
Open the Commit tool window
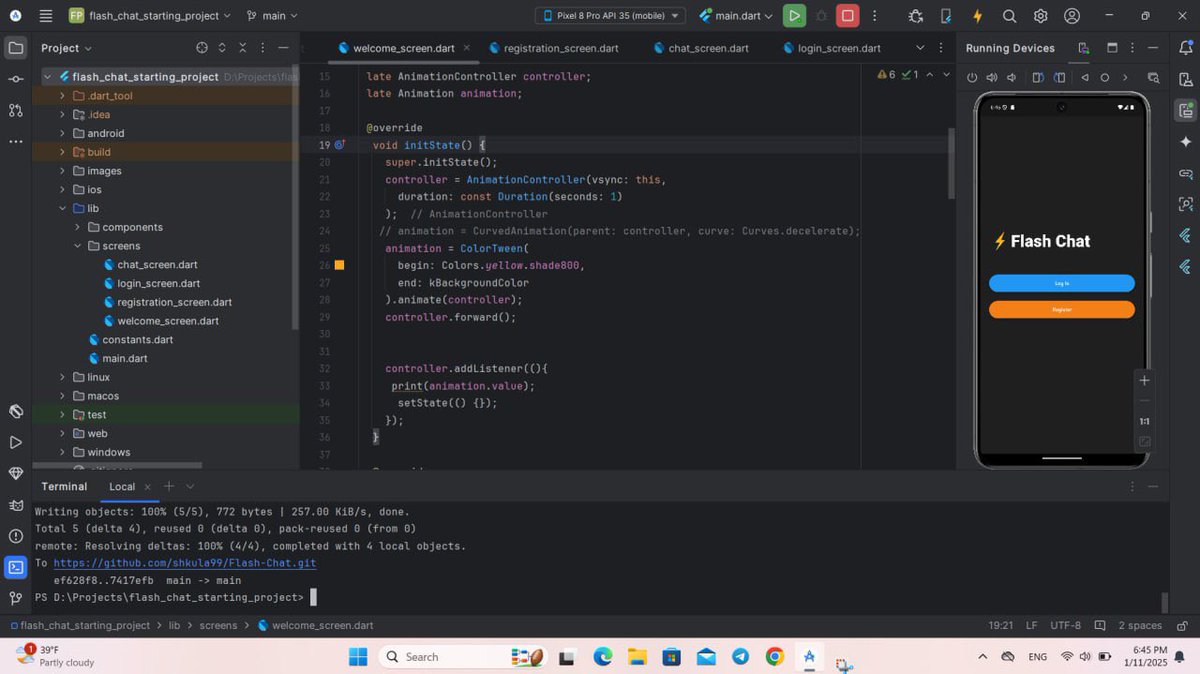[x=16, y=79]
